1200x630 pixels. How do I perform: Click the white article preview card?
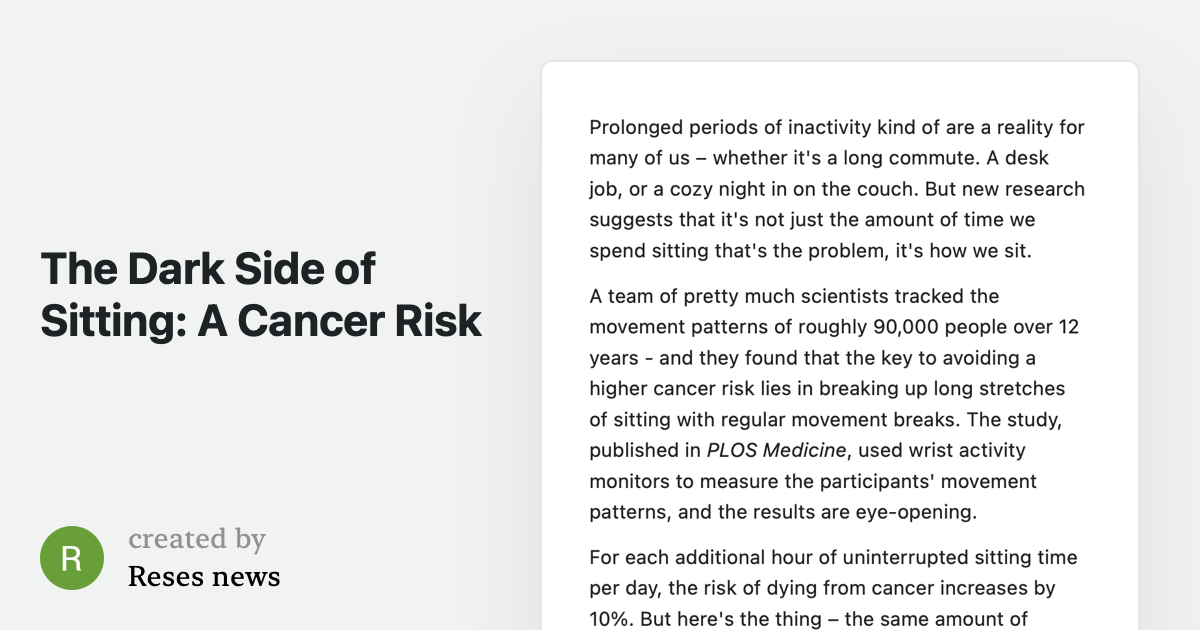840,346
